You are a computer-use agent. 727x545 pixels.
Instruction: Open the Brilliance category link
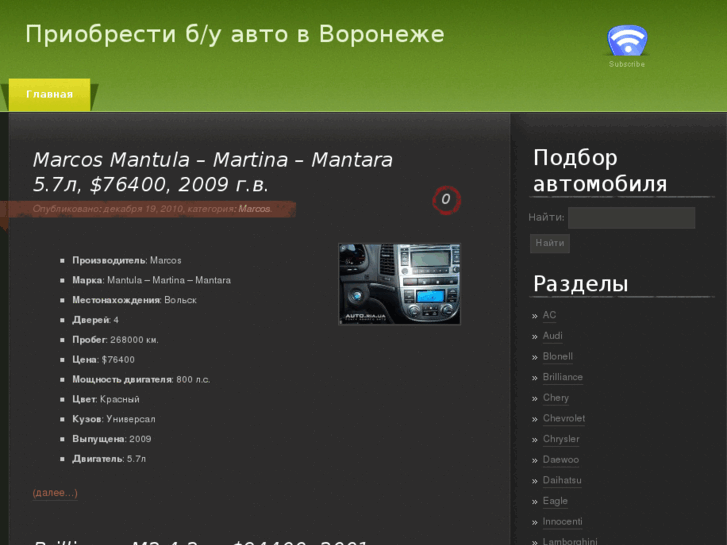[x=563, y=377]
